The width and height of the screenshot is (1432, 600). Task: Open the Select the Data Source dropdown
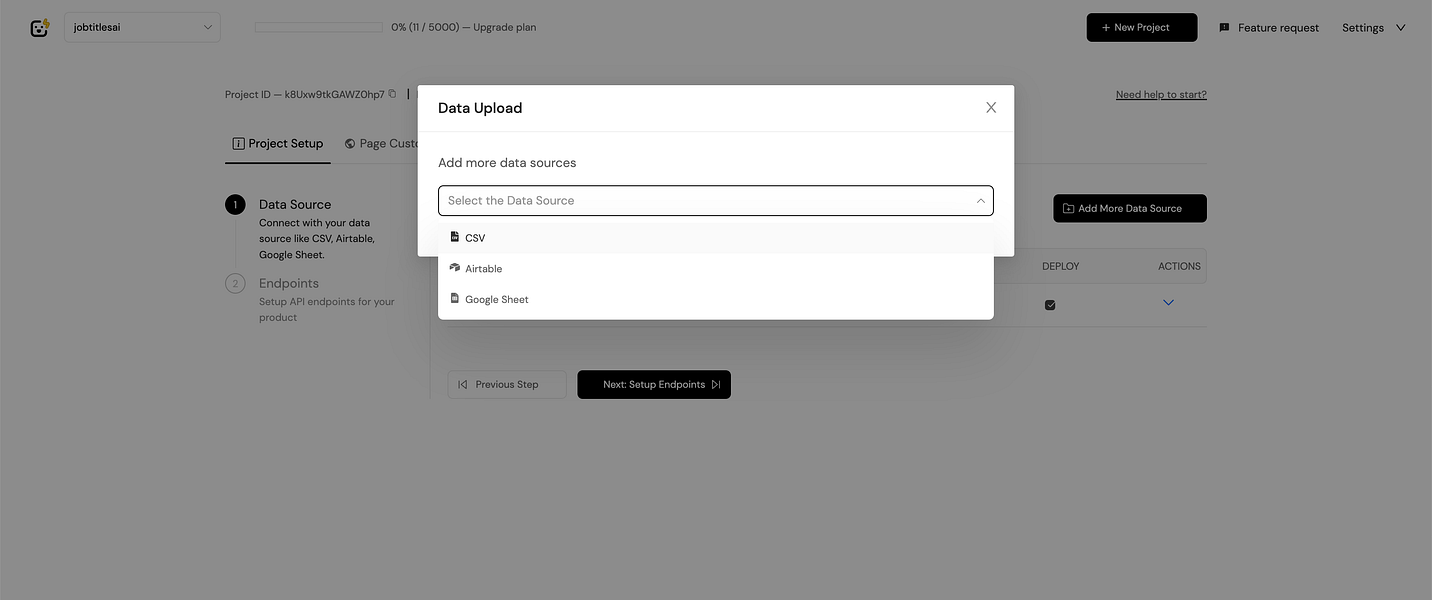pos(715,201)
